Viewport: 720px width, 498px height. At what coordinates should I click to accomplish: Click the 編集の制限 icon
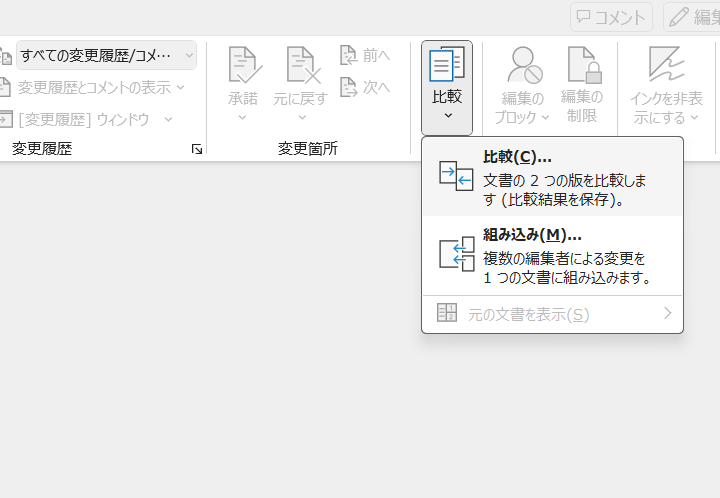(x=584, y=65)
